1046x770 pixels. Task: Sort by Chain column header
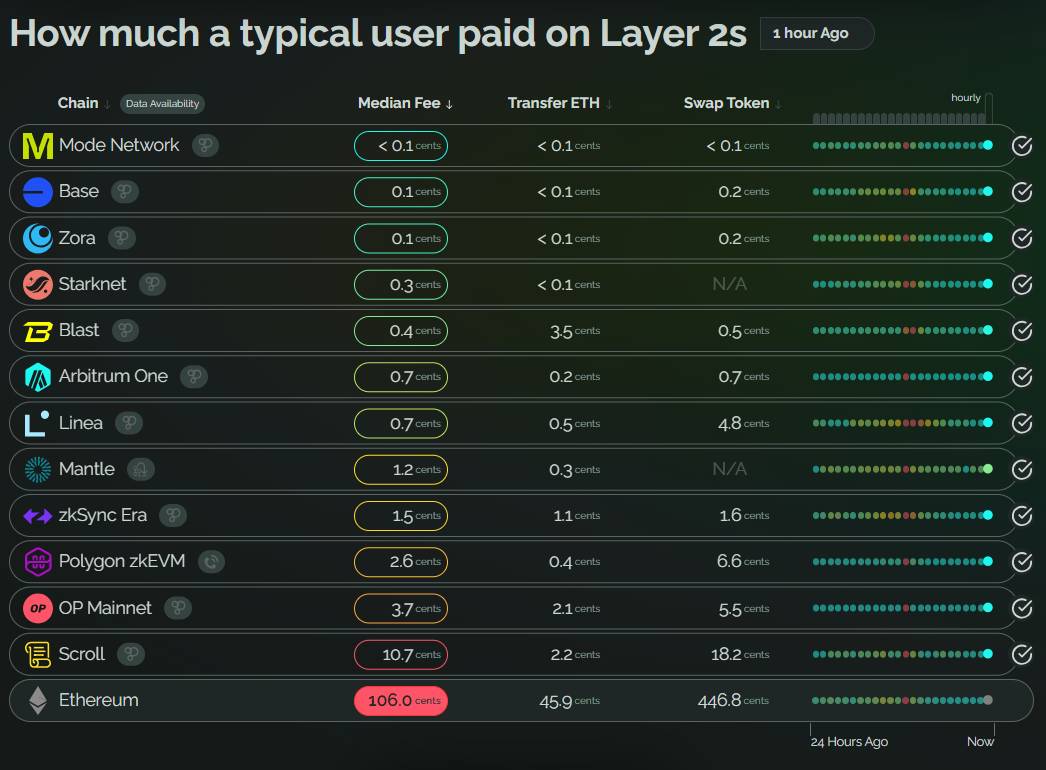click(83, 103)
